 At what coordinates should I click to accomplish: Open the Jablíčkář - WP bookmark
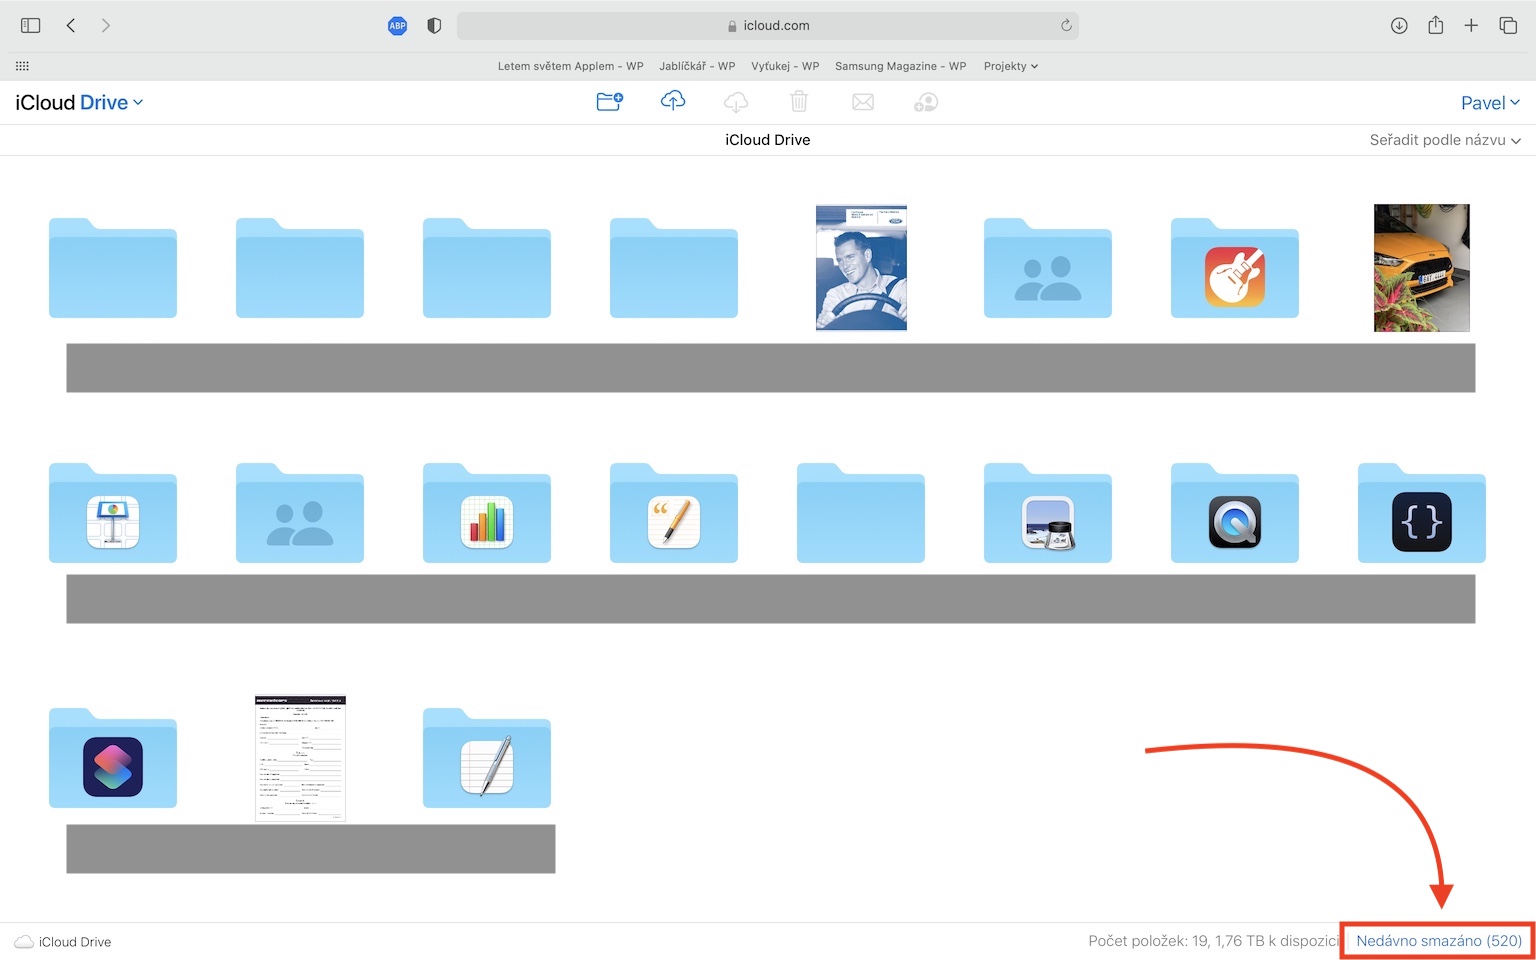697,66
